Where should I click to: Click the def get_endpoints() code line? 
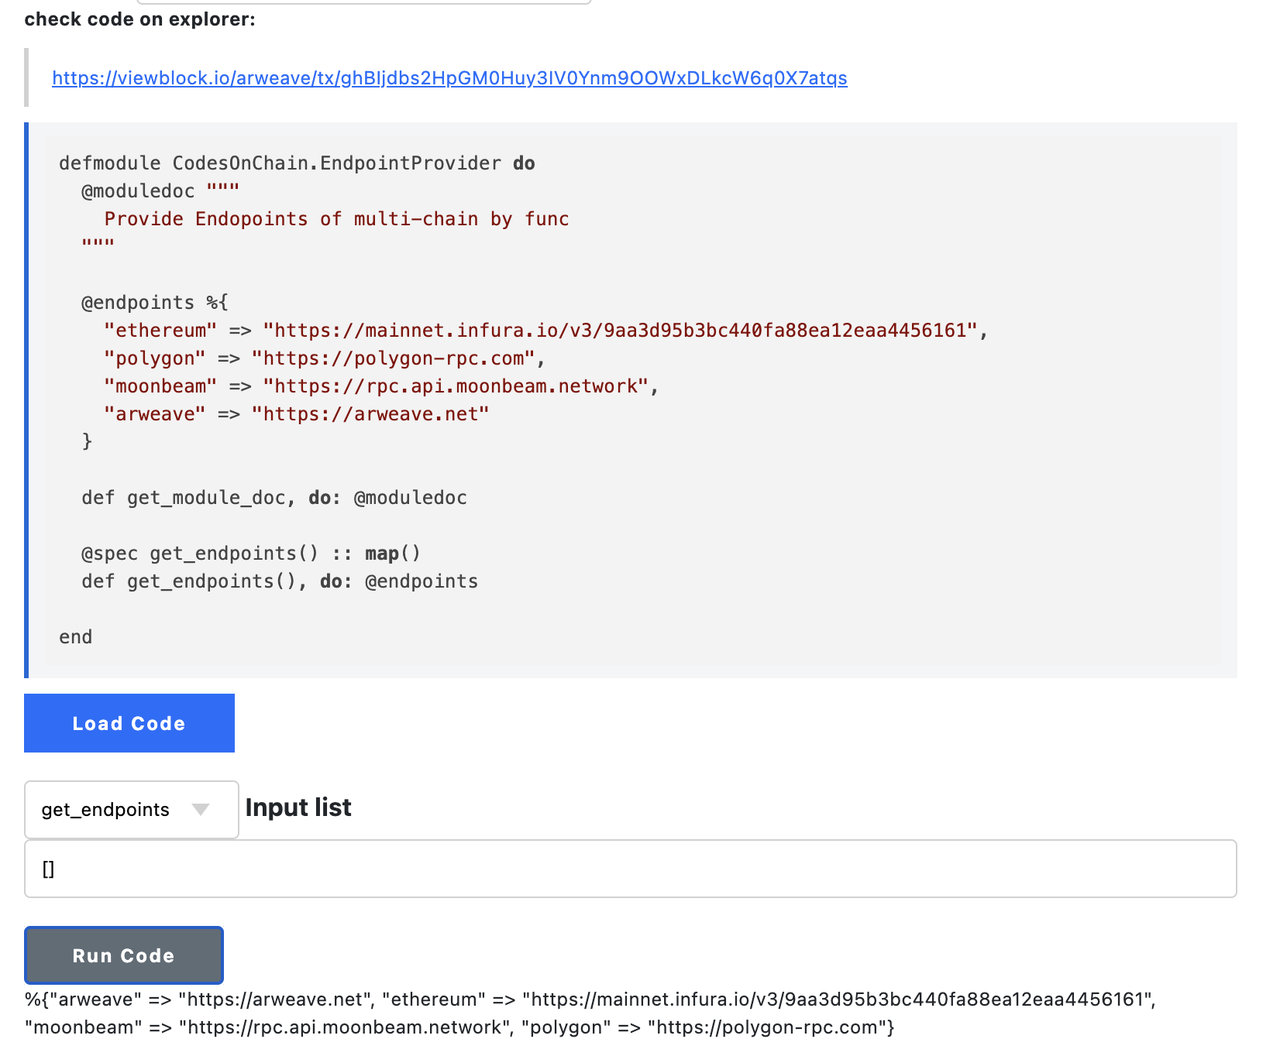(x=280, y=581)
